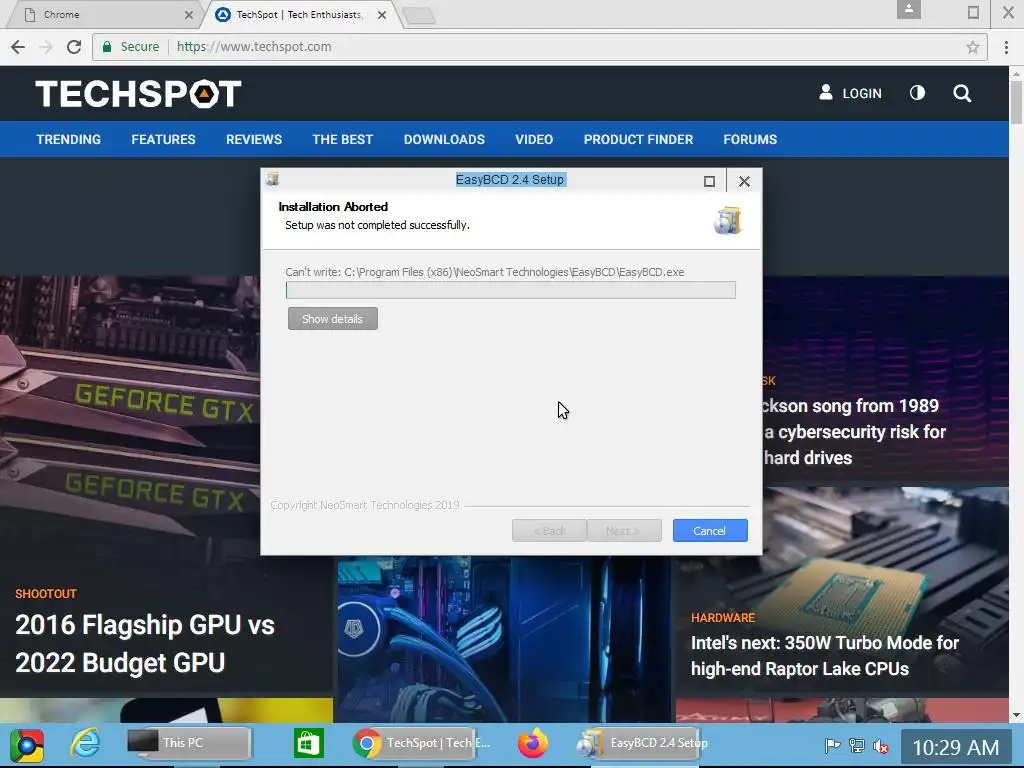The height and width of the screenshot is (768, 1024).
Task: Click the SHOOTOUT category label
Action: pos(46,594)
